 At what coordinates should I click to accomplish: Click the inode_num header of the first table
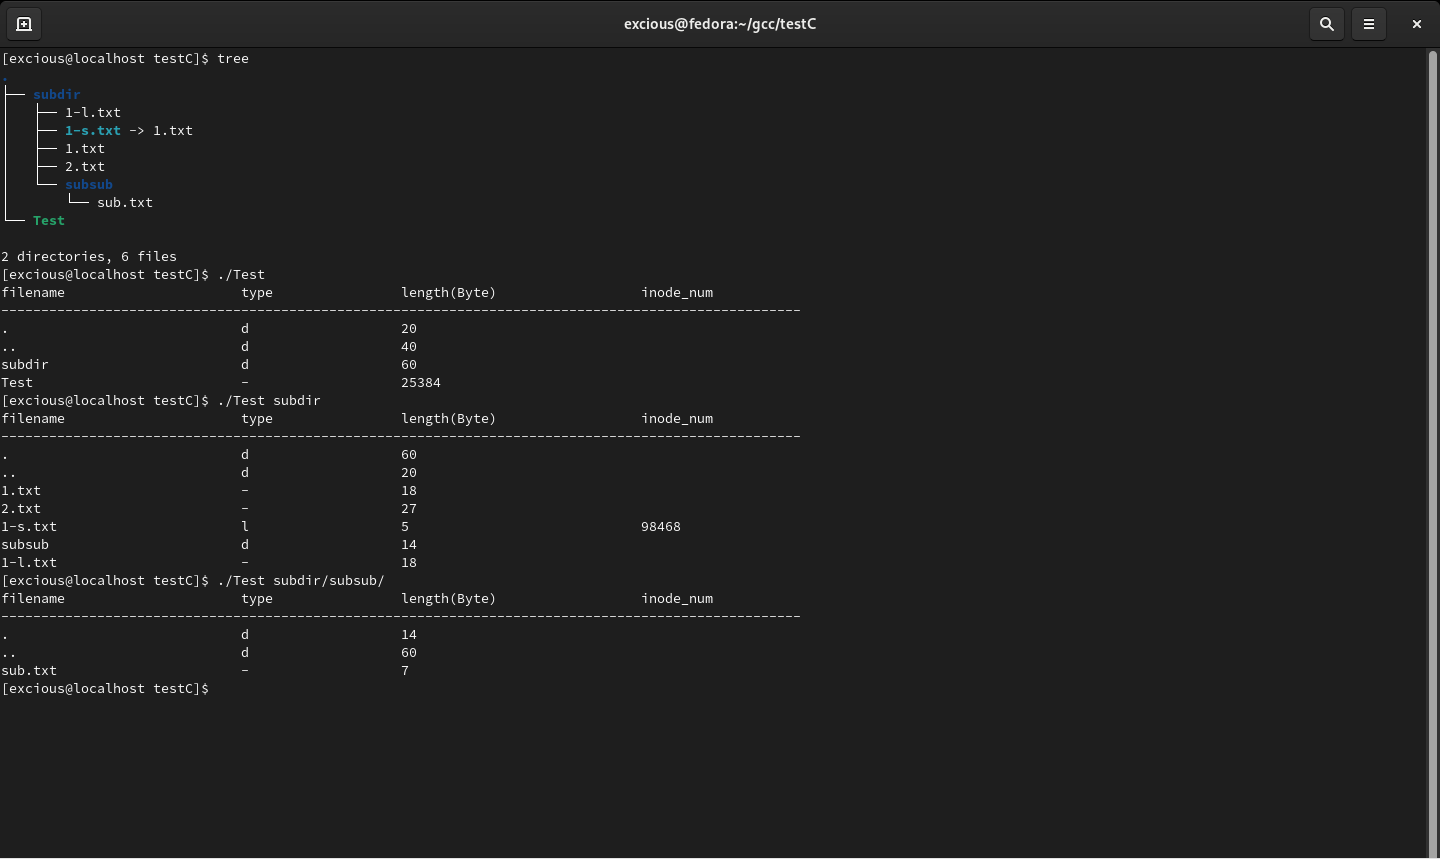click(677, 293)
